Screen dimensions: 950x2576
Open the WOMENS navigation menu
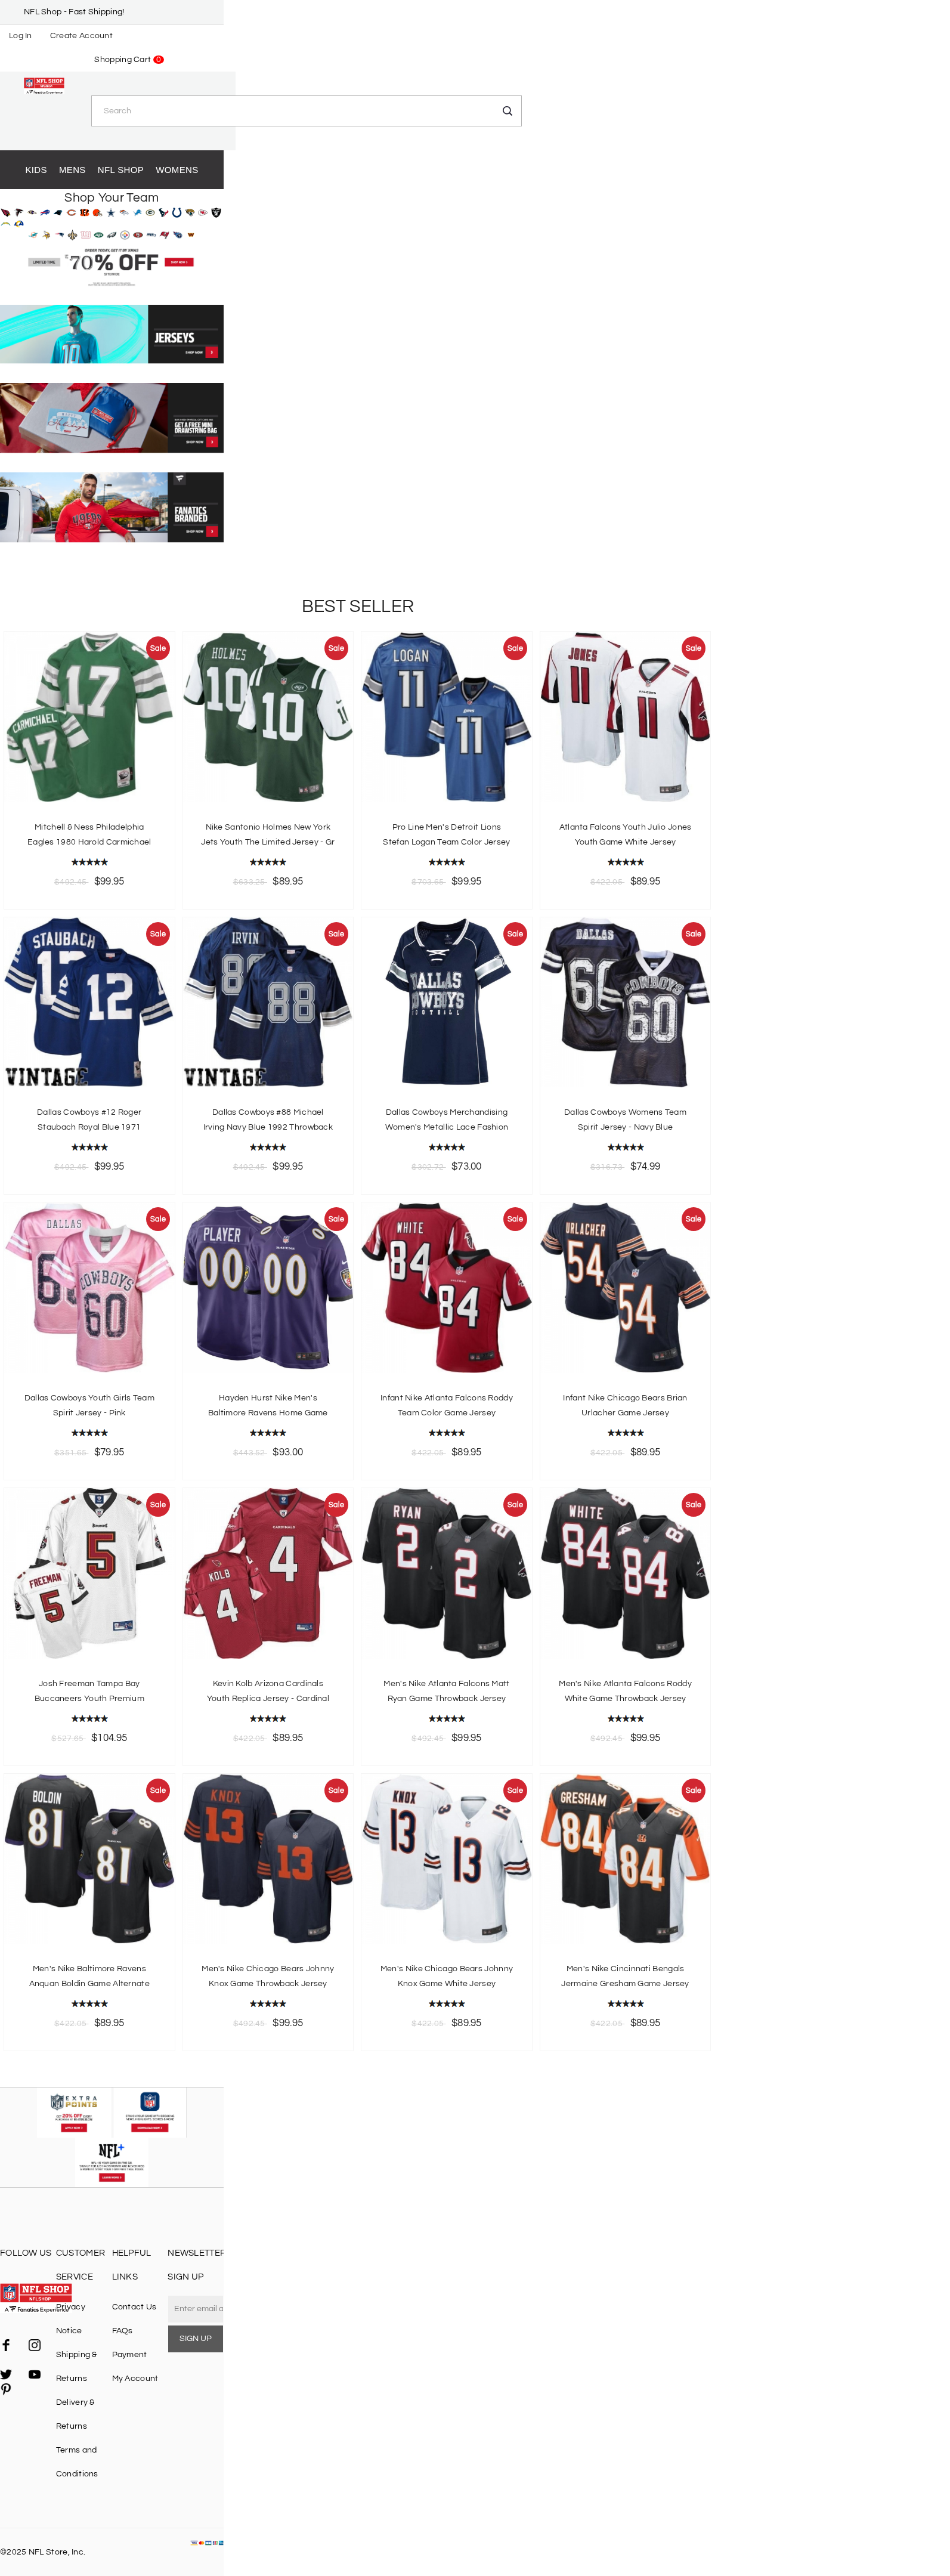tap(177, 170)
